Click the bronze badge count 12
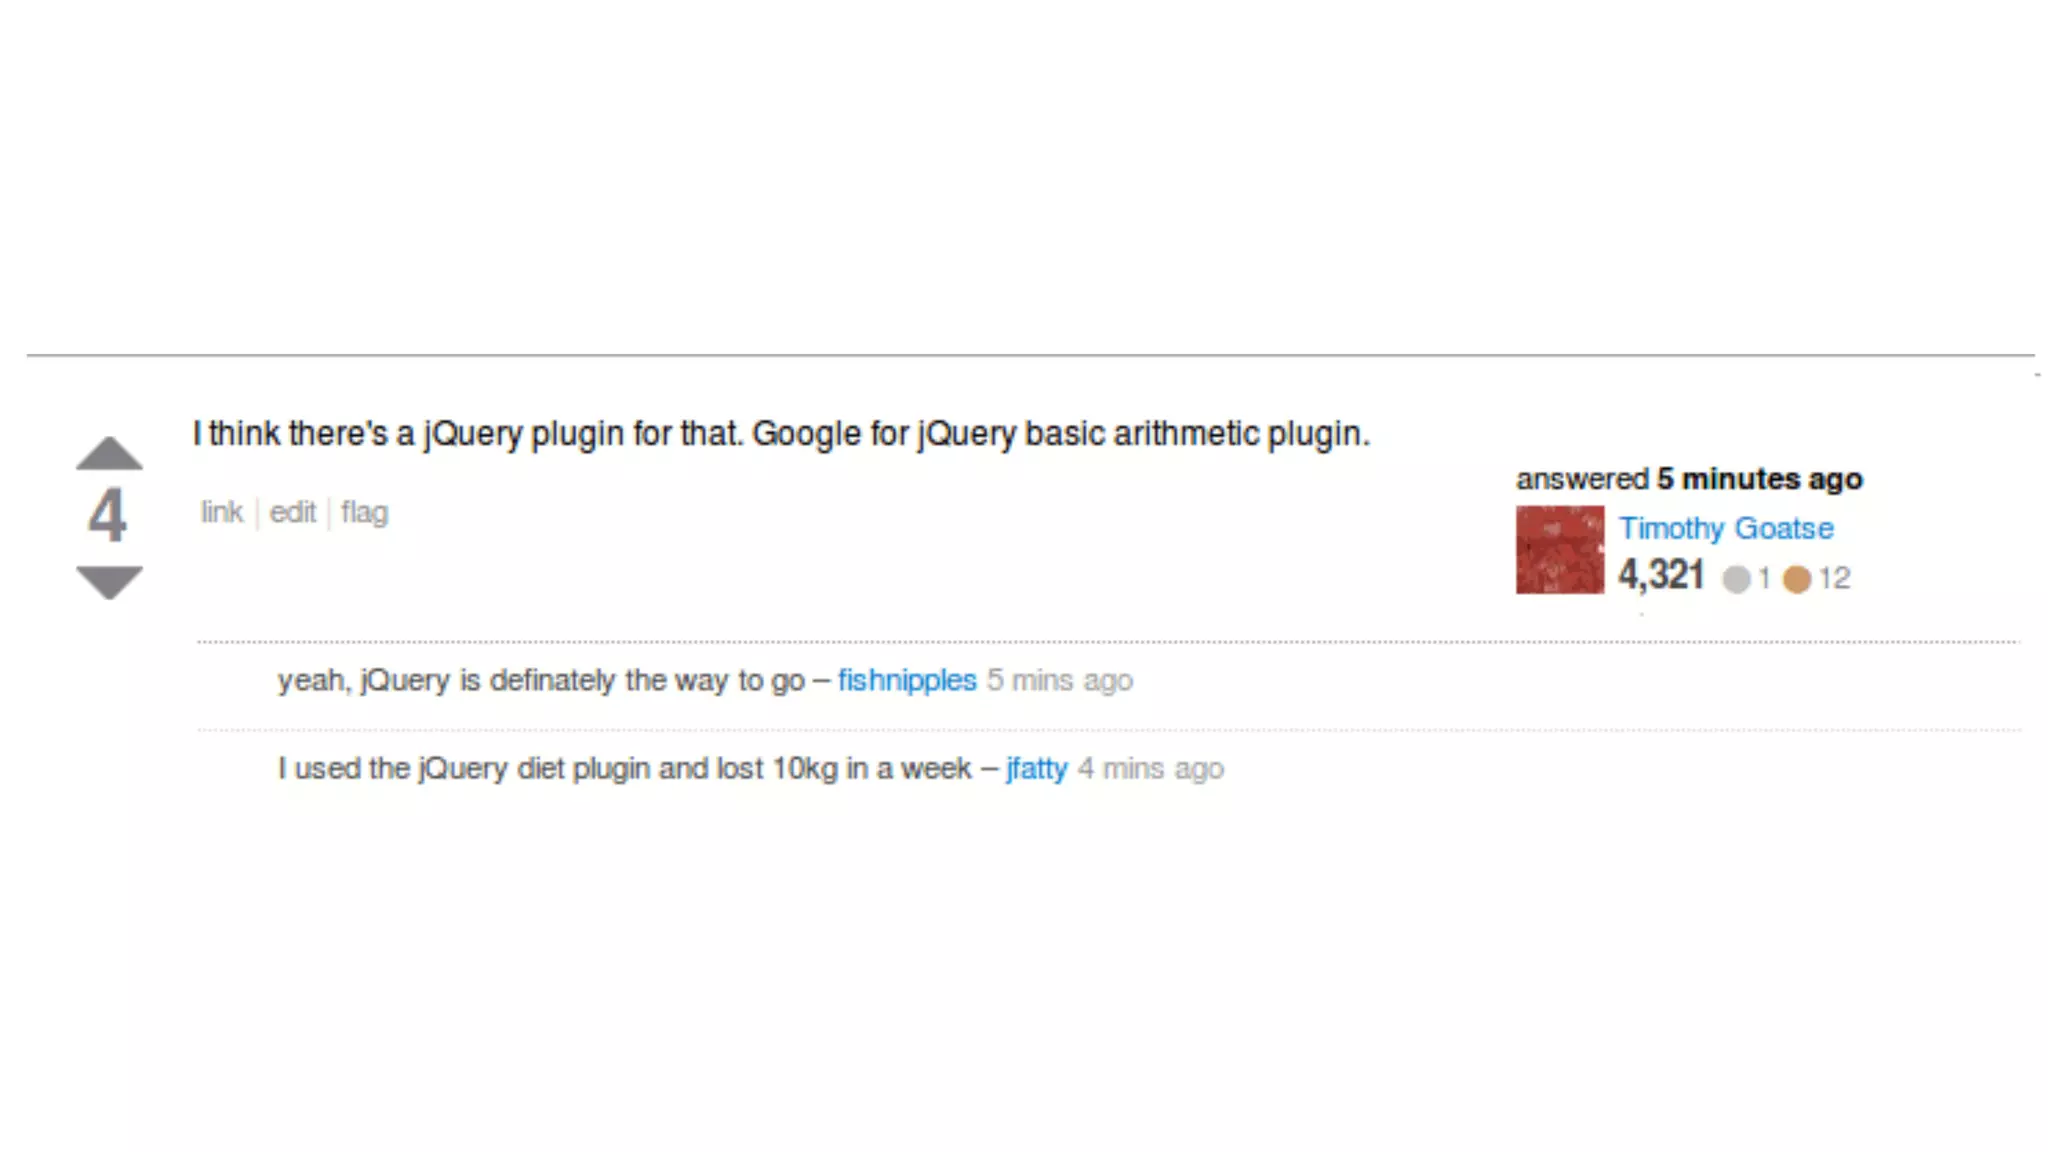Screen dimensions: 2048x1152 (x=1834, y=578)
